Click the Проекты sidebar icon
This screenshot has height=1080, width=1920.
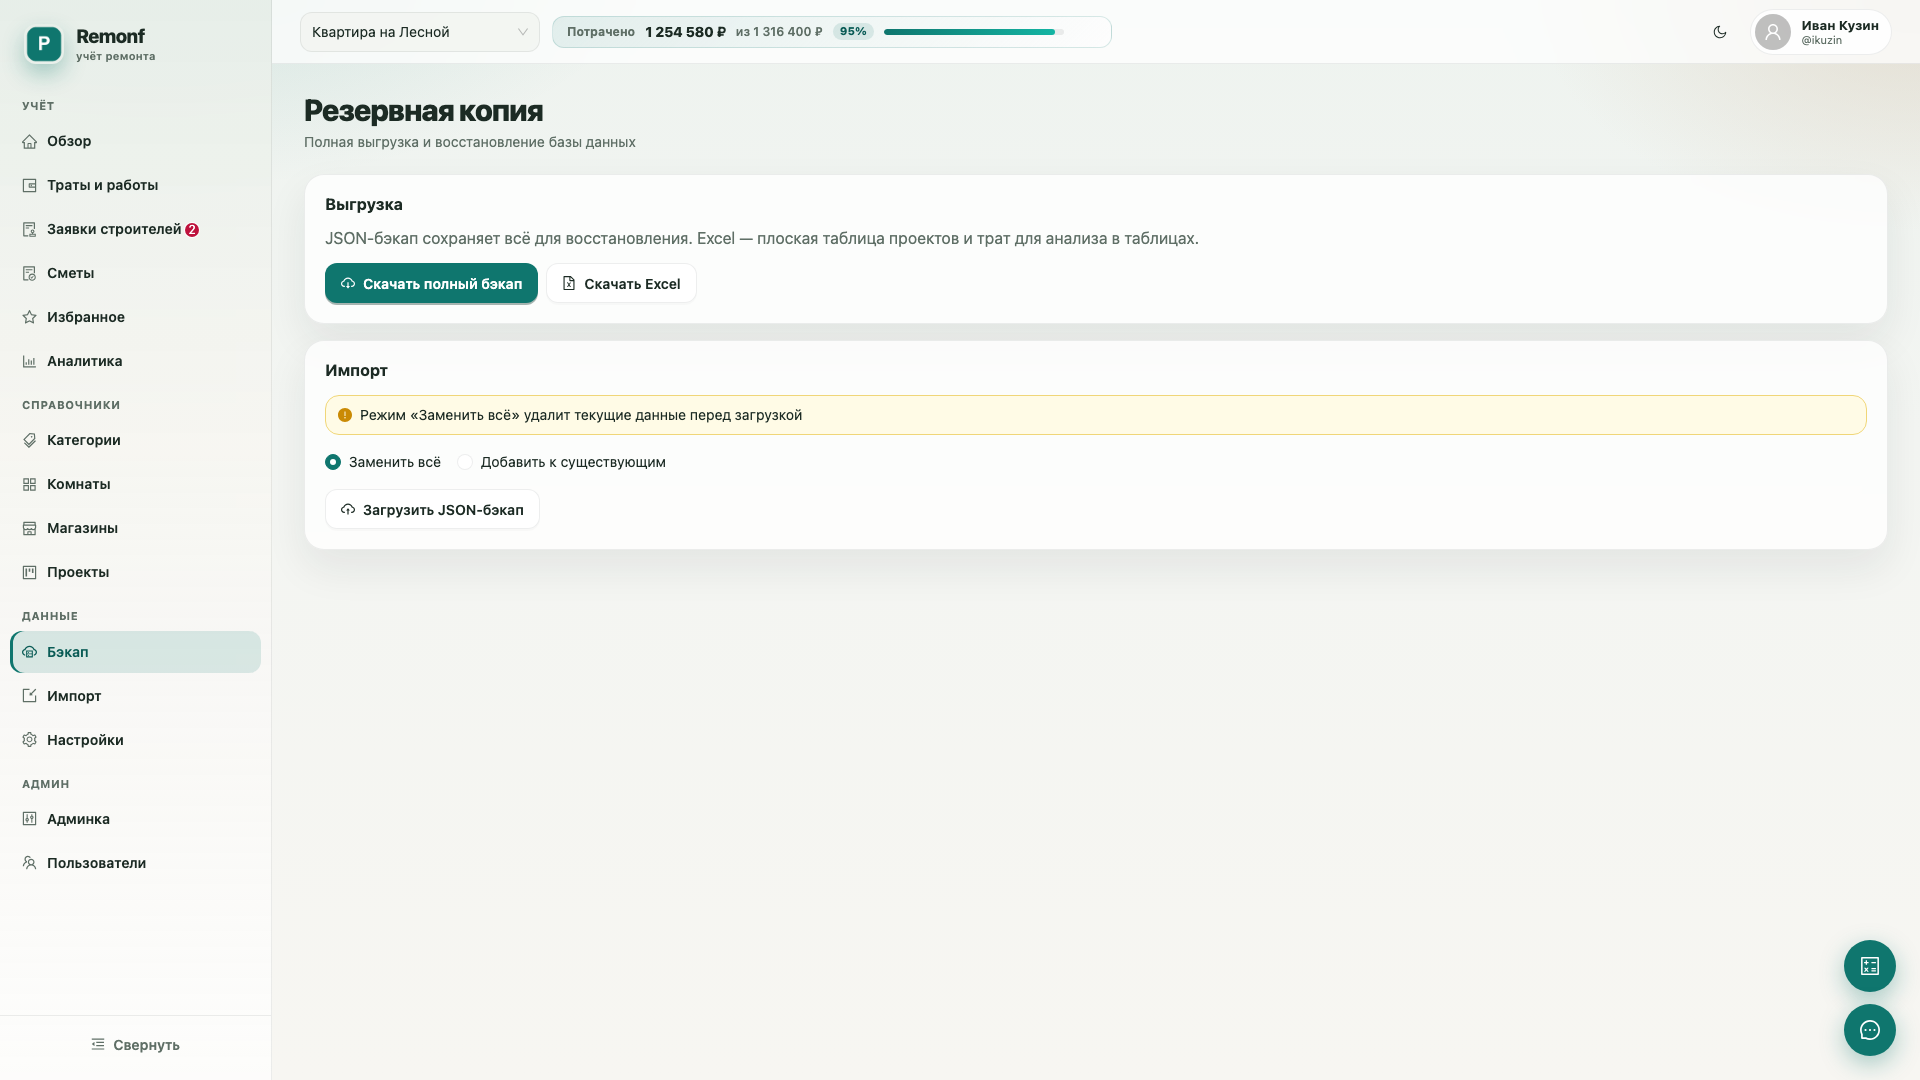[x=30, y=572]
